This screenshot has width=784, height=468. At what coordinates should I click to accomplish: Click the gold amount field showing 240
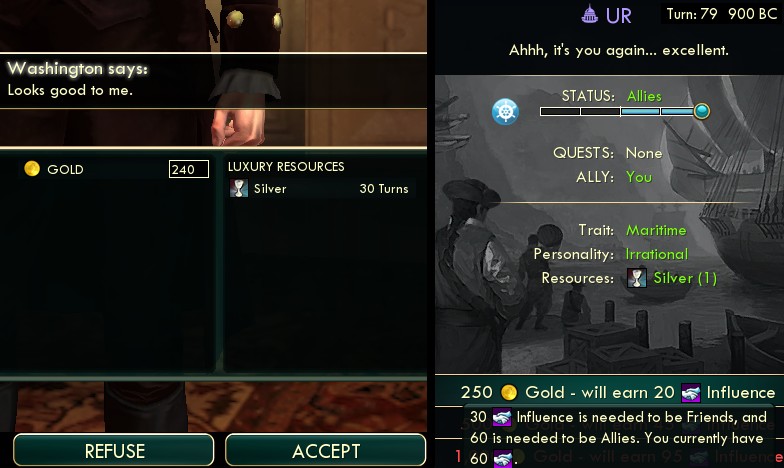pos(188,169)
